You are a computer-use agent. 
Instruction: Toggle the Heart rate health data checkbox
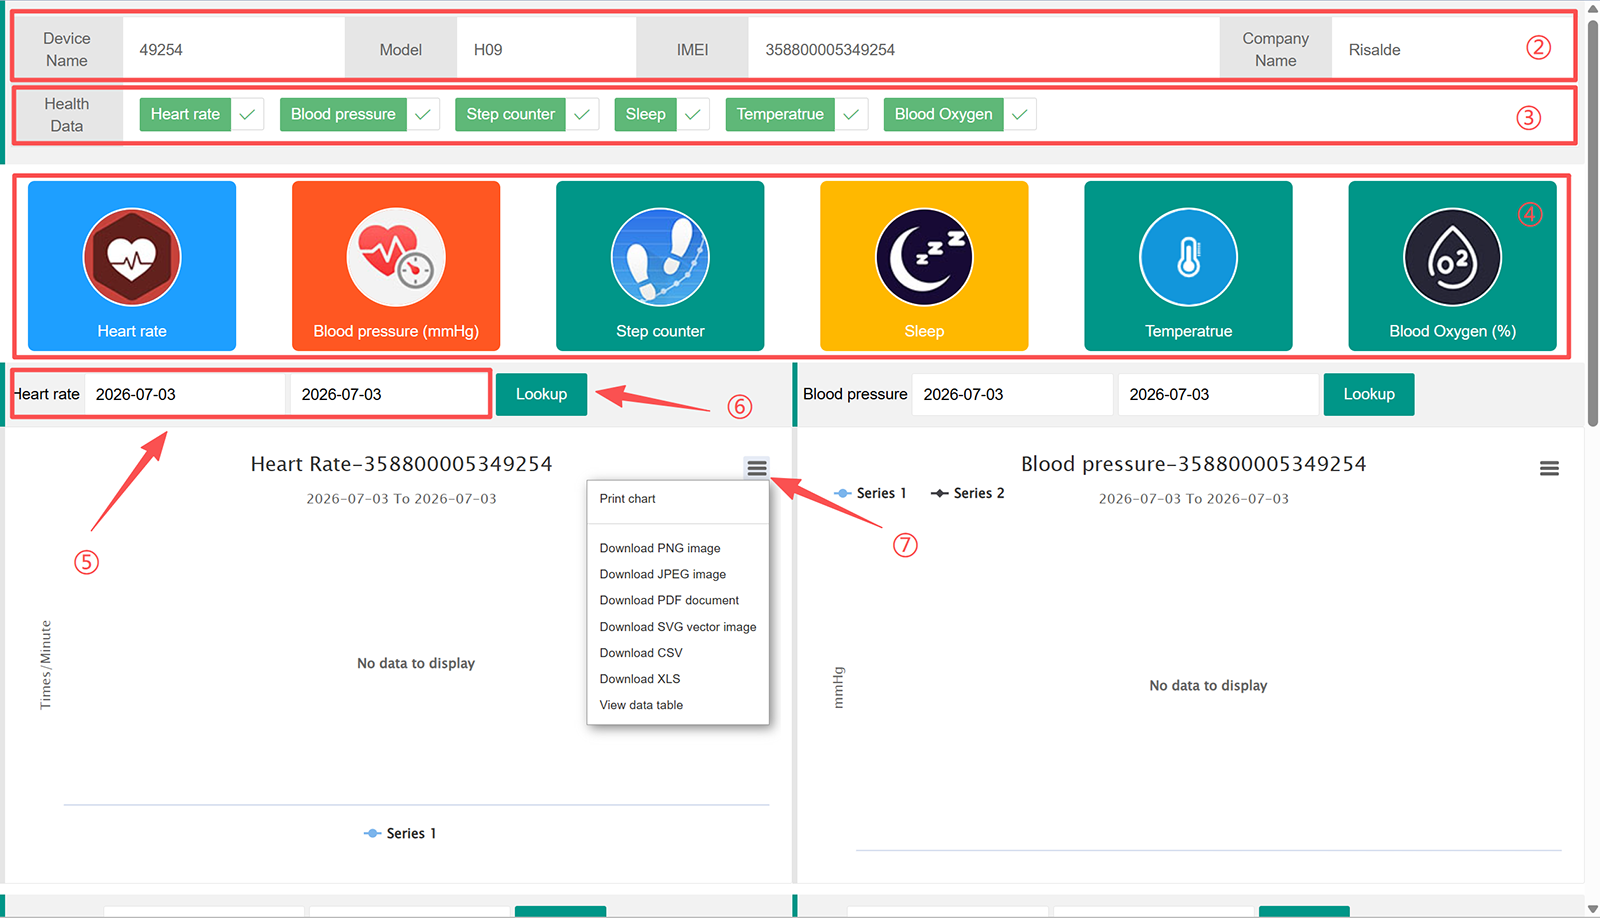(247, 114)
